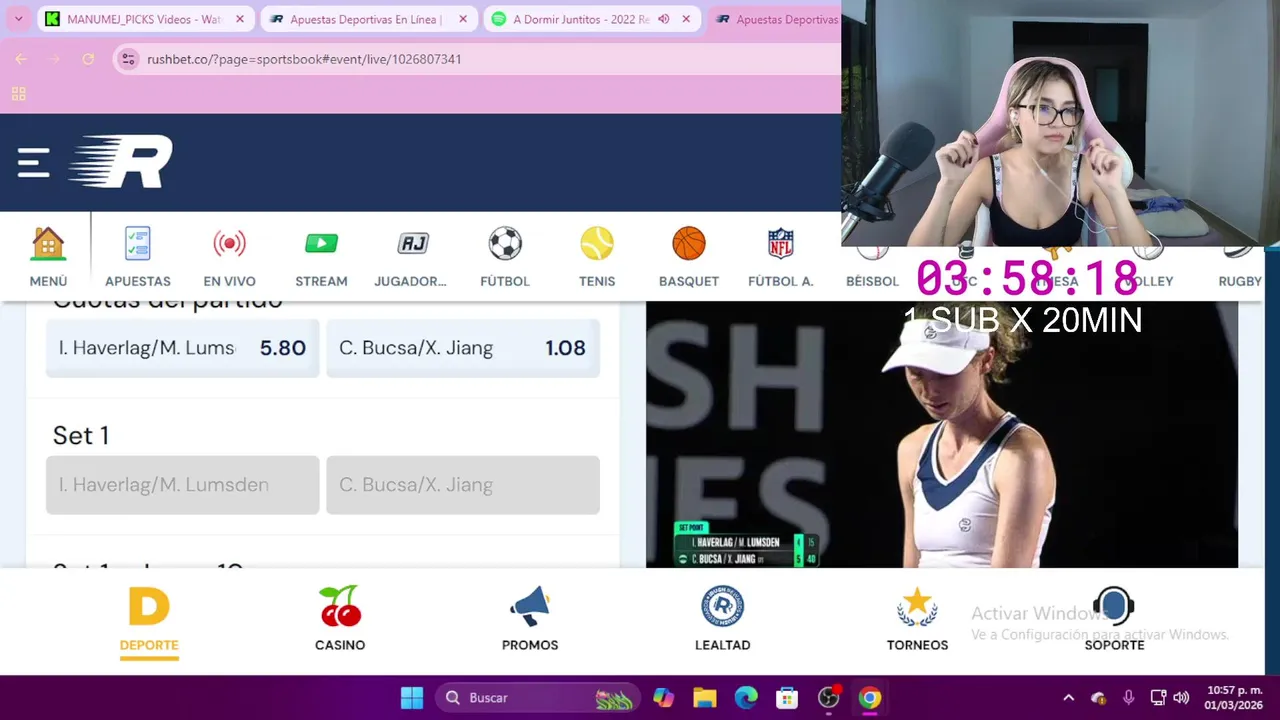Click the microphone tray icon
This screenshot has height=720, width=1280.
(1128, 698)
